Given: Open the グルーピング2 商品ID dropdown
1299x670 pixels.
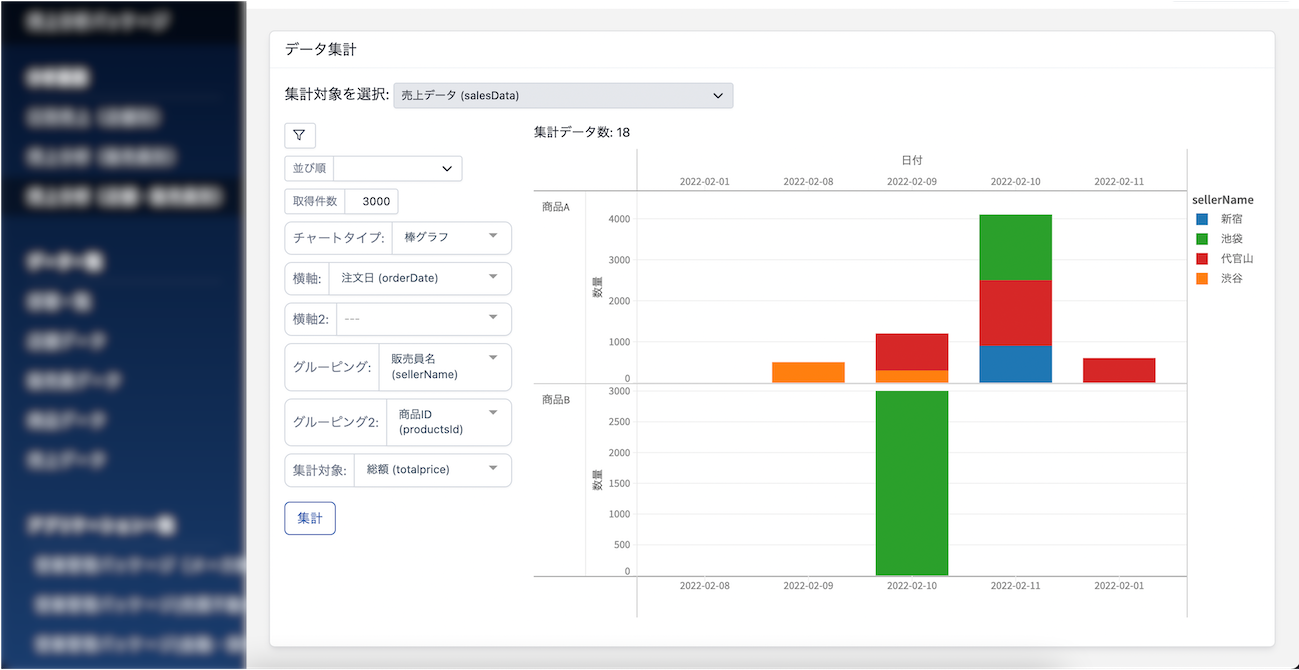Looking at the screenshot, I should pyautogui.click(x=449, y=422).
